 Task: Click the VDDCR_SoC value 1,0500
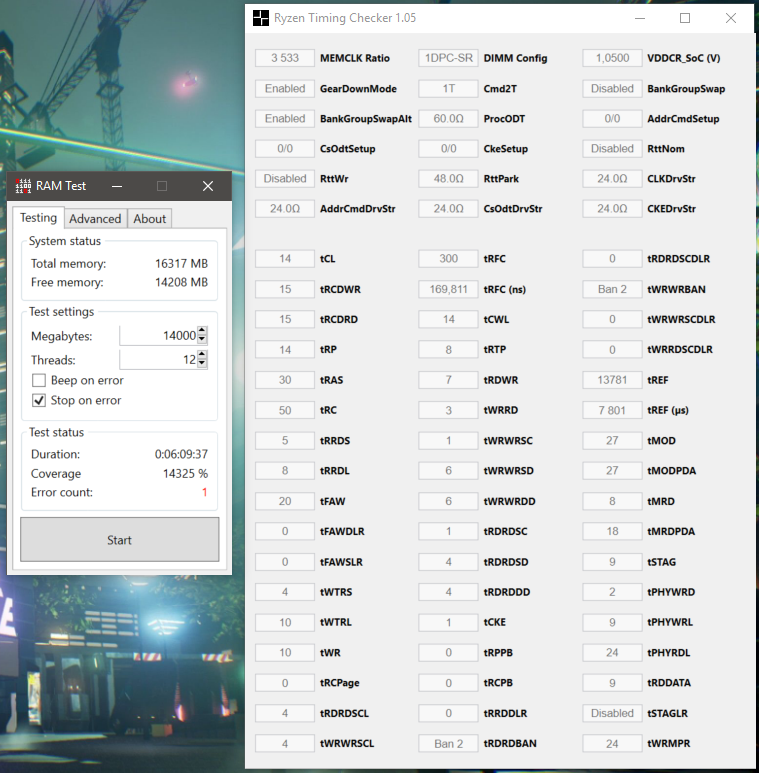(612, 58)
